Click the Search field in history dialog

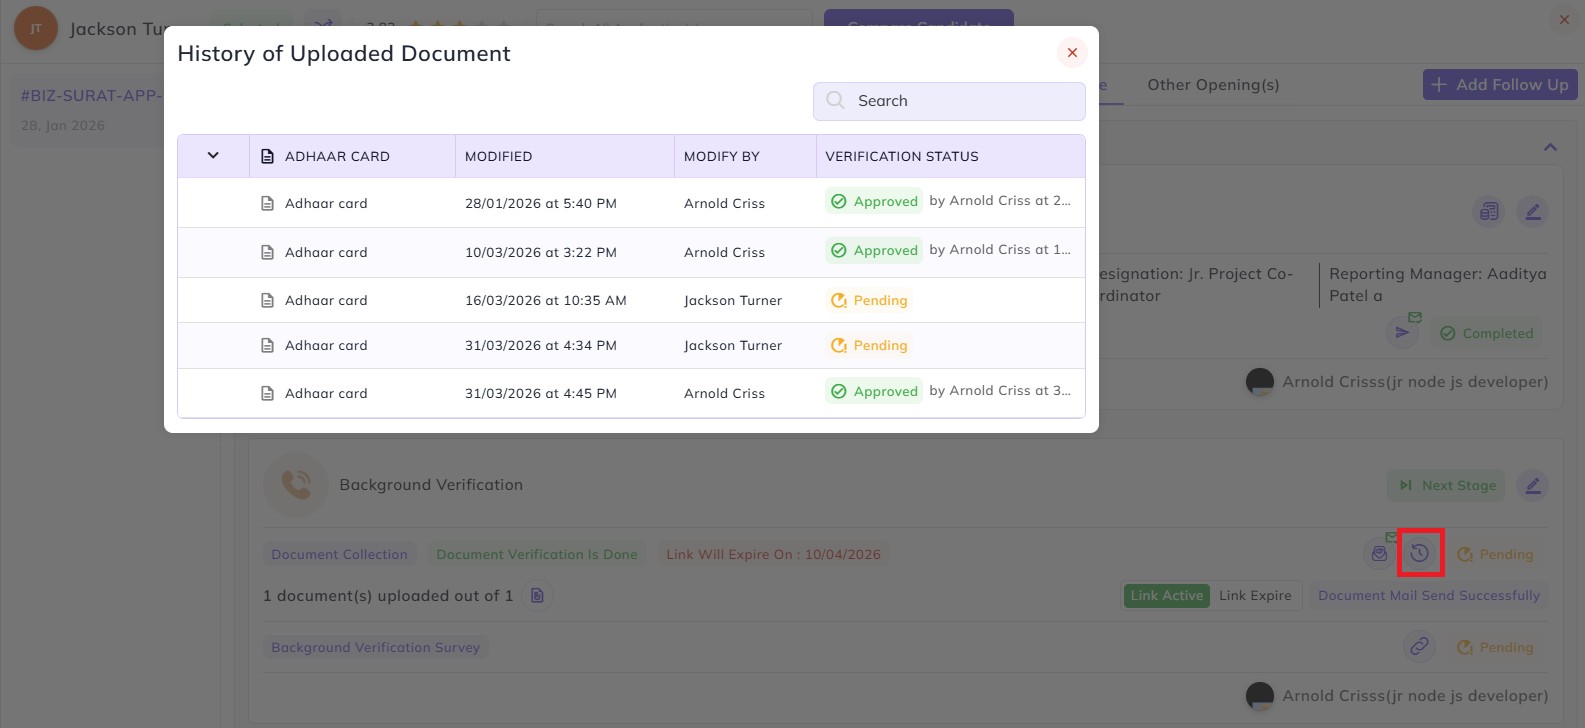[x=949, y=101]
